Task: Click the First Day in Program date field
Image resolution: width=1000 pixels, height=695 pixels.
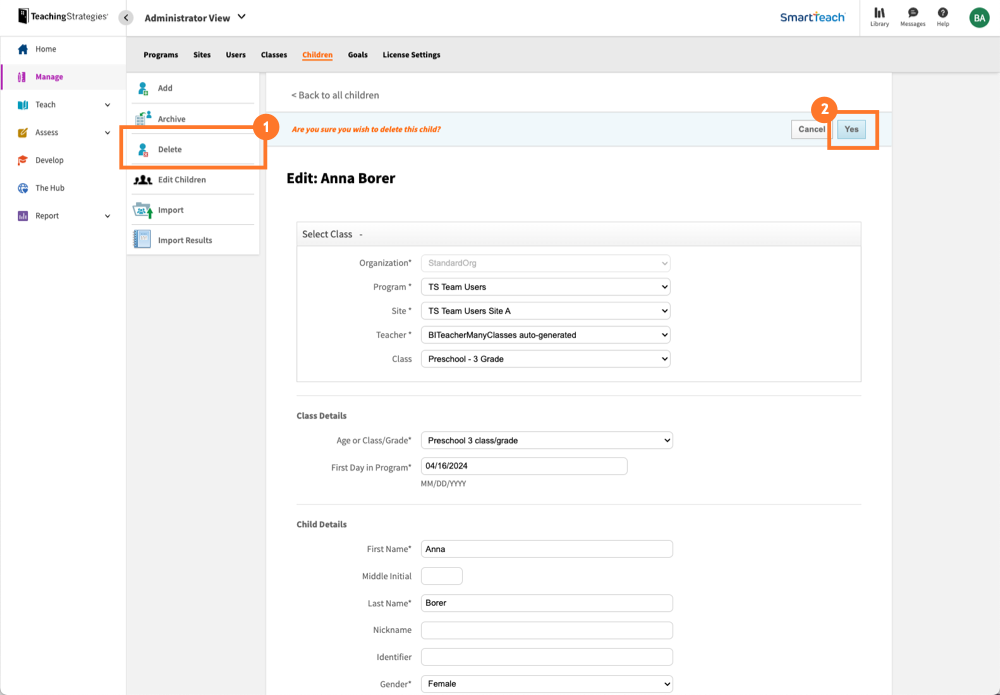Action: [x=524, y=465]
